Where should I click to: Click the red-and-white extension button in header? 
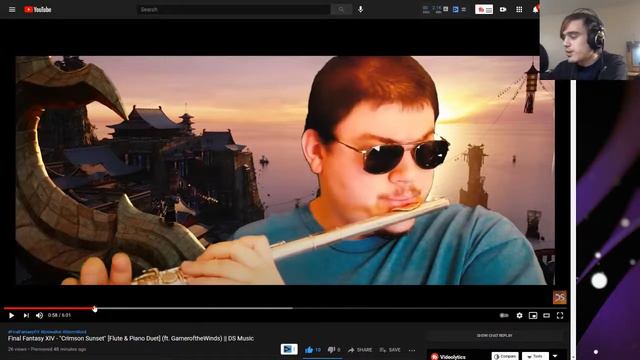[484, 9]
